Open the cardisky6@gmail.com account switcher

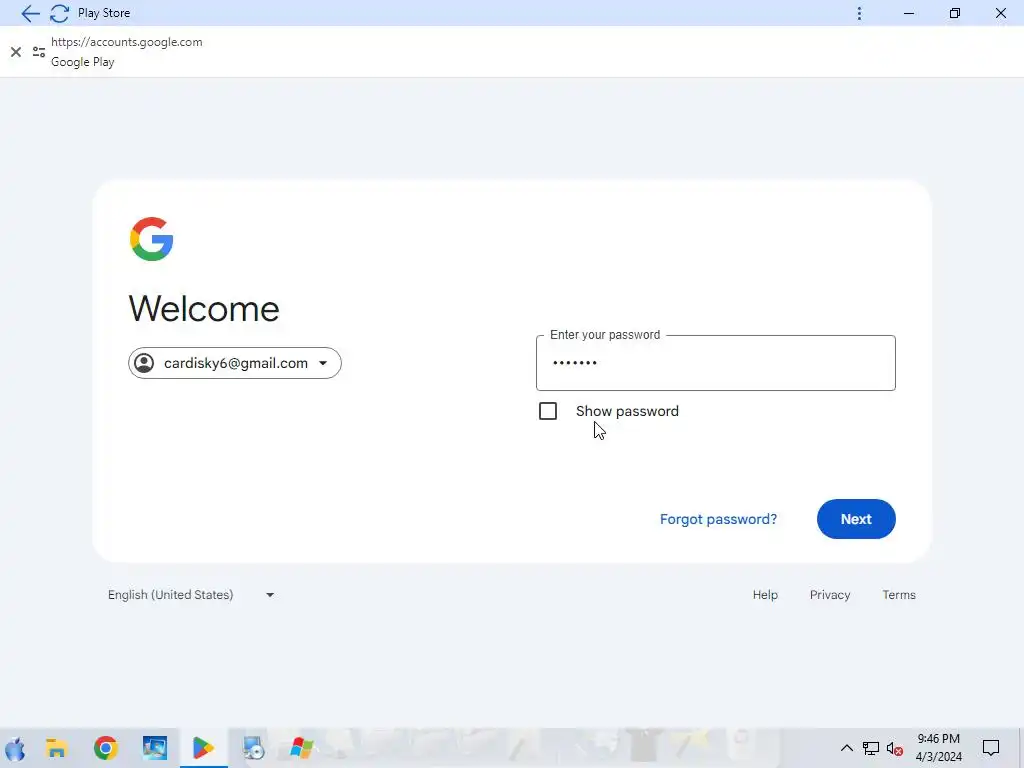(x=235, y=363)
